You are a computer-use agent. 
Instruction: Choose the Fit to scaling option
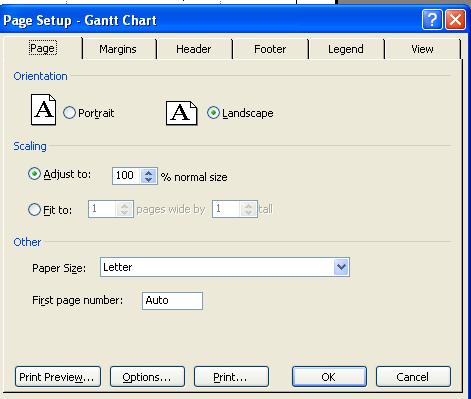click(34, 210)
